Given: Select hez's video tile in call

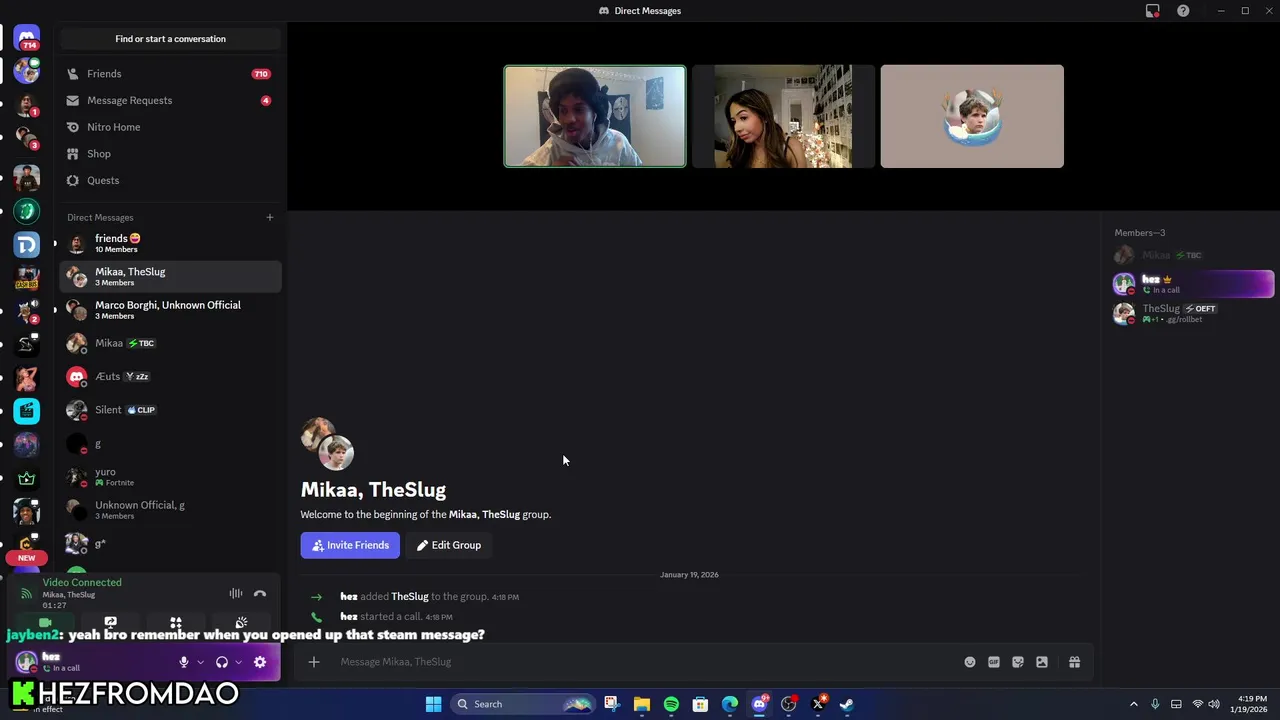Looking at the screenshot, I should tap(595, 116).
